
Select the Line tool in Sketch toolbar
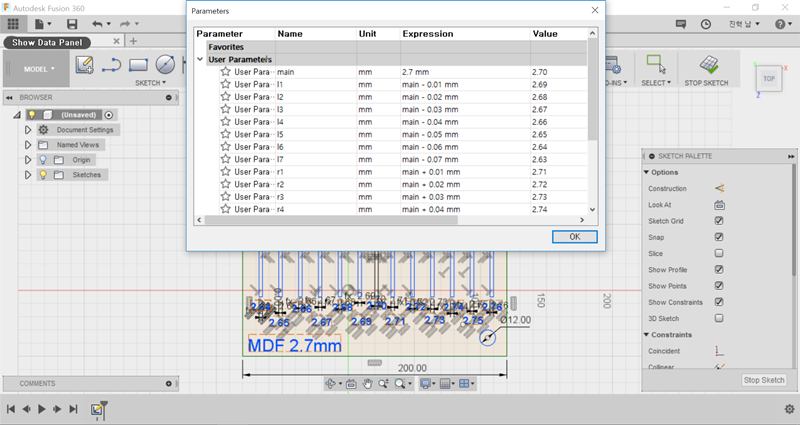click(x=111, y=65)
